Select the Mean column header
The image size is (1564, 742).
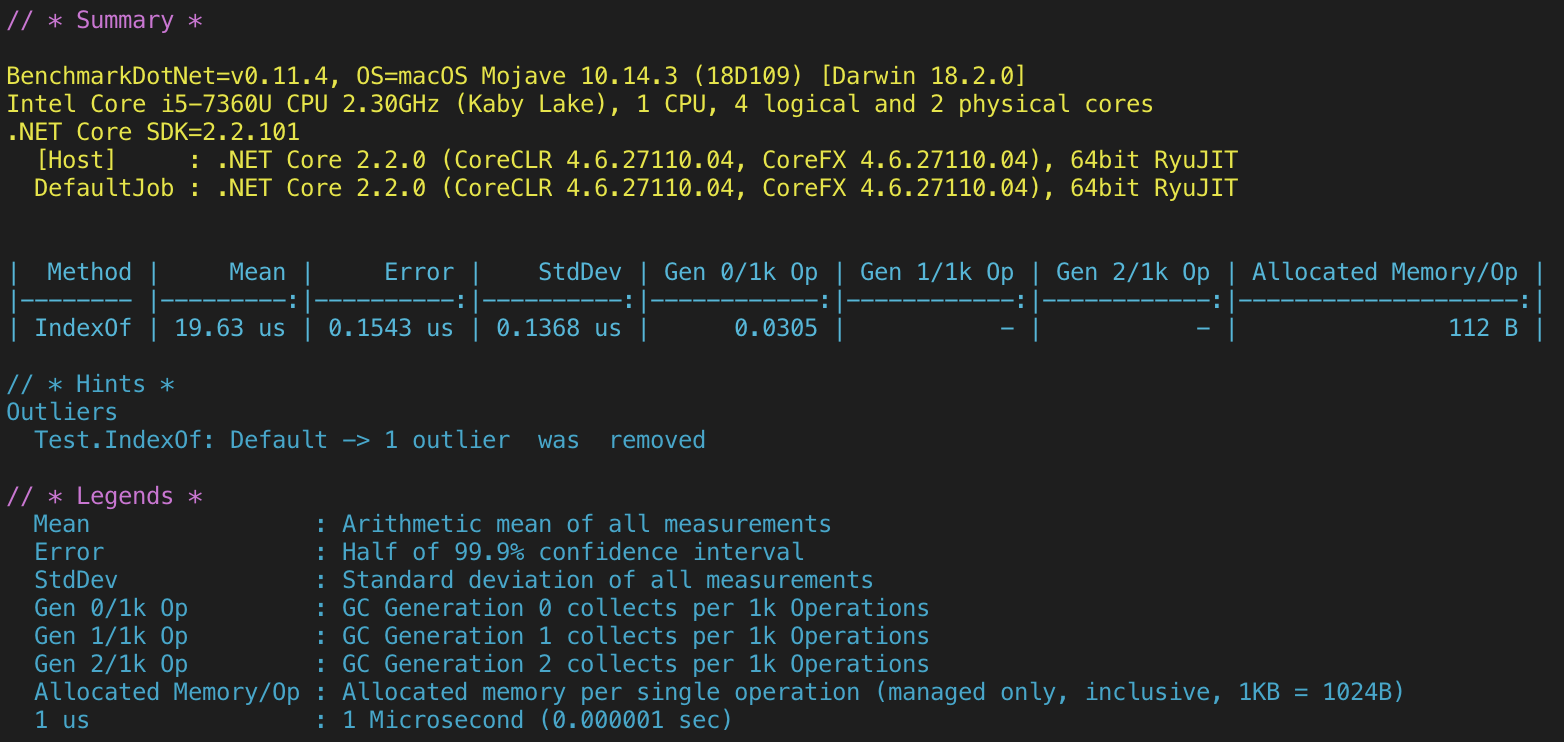257,271
